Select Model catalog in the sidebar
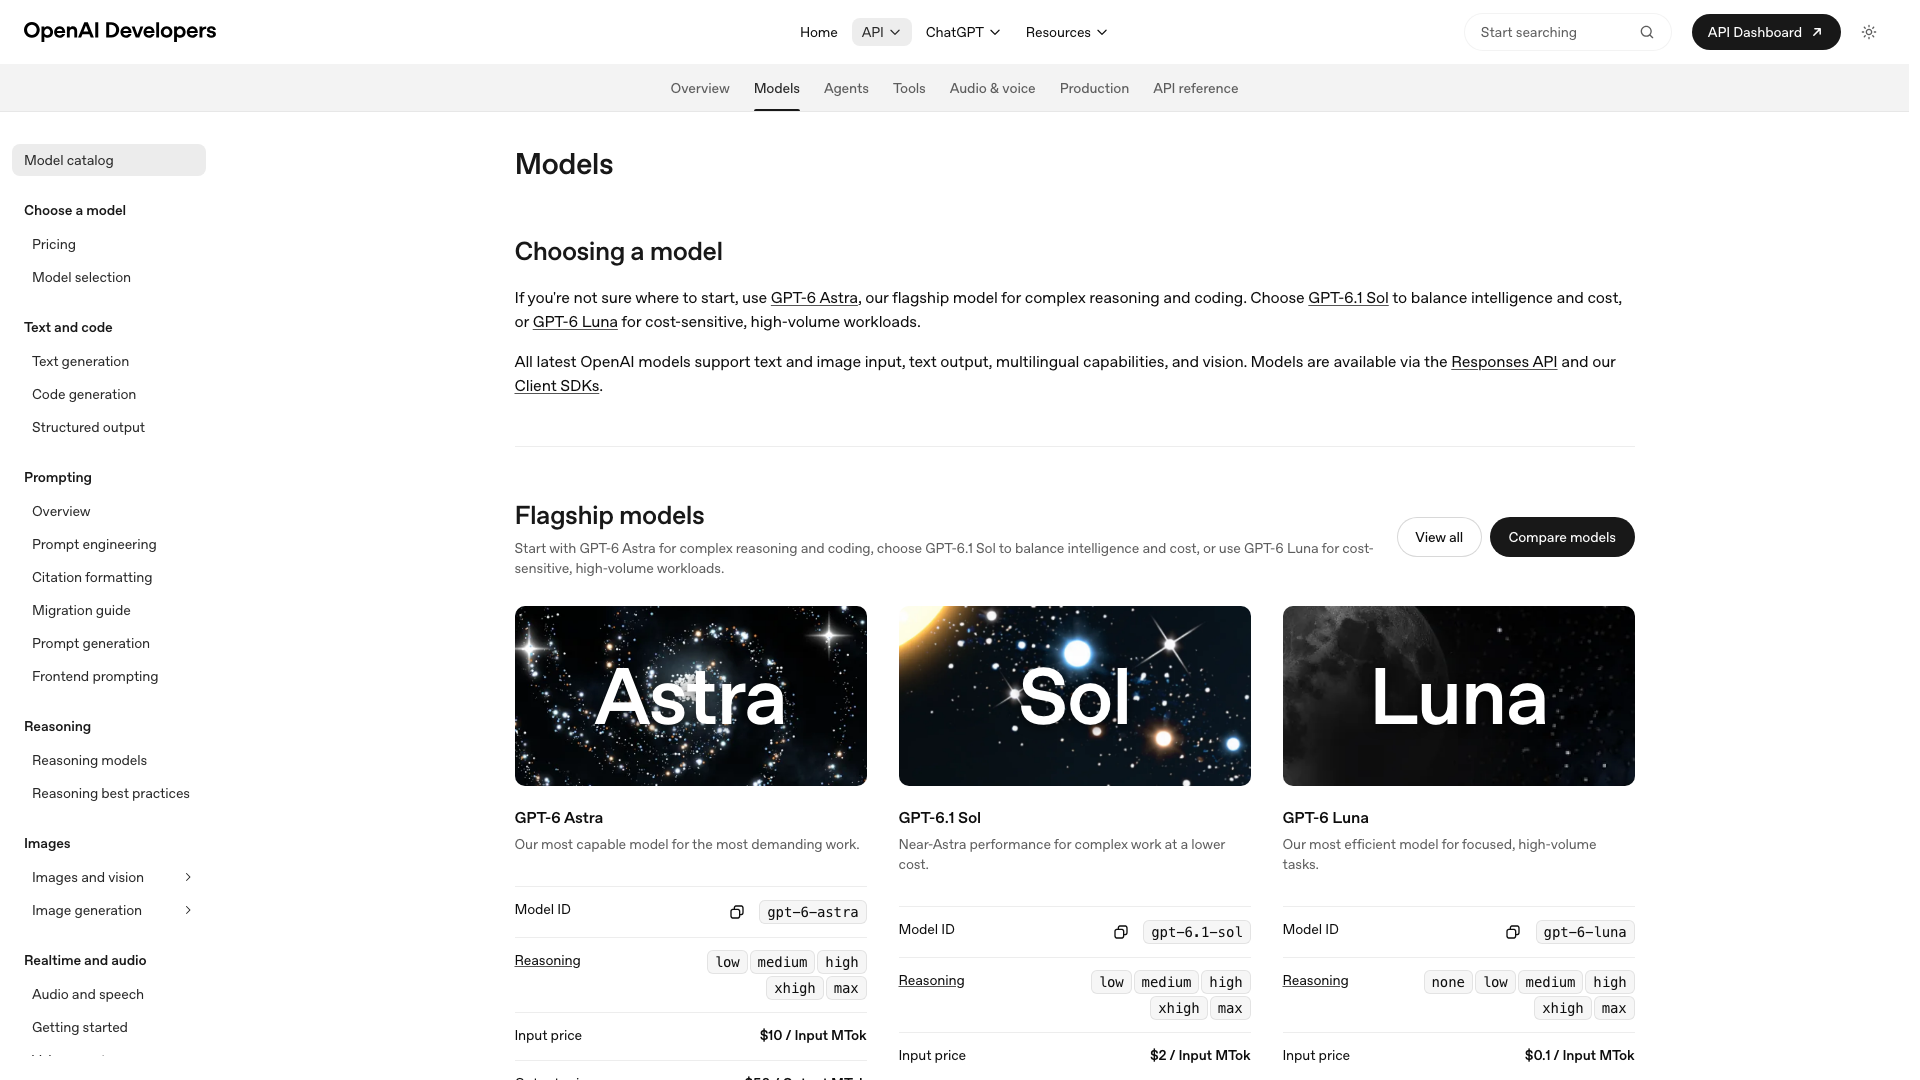The width and height of the screenshot is (1920, 1080). (x=109, y=160)
